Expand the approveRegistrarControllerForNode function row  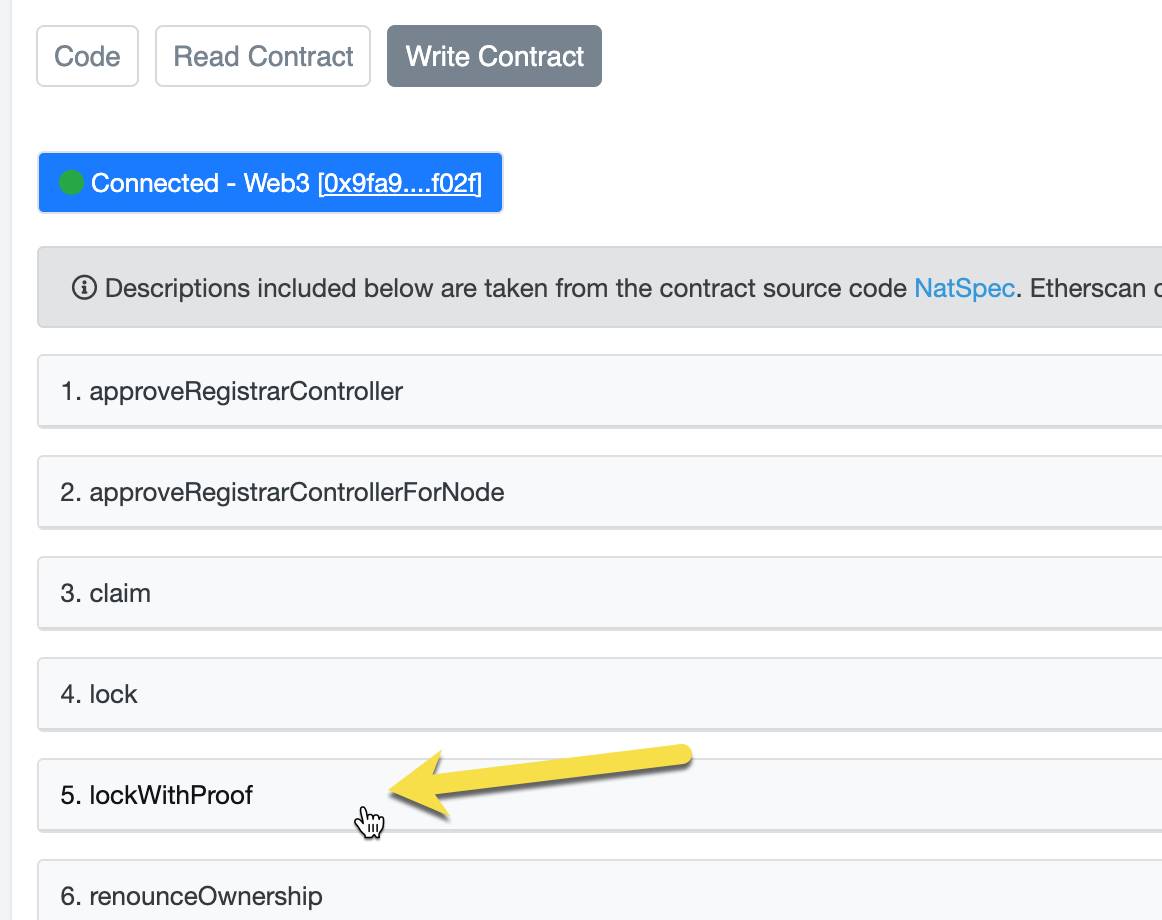pyautogui.click(x=297, y=492)
